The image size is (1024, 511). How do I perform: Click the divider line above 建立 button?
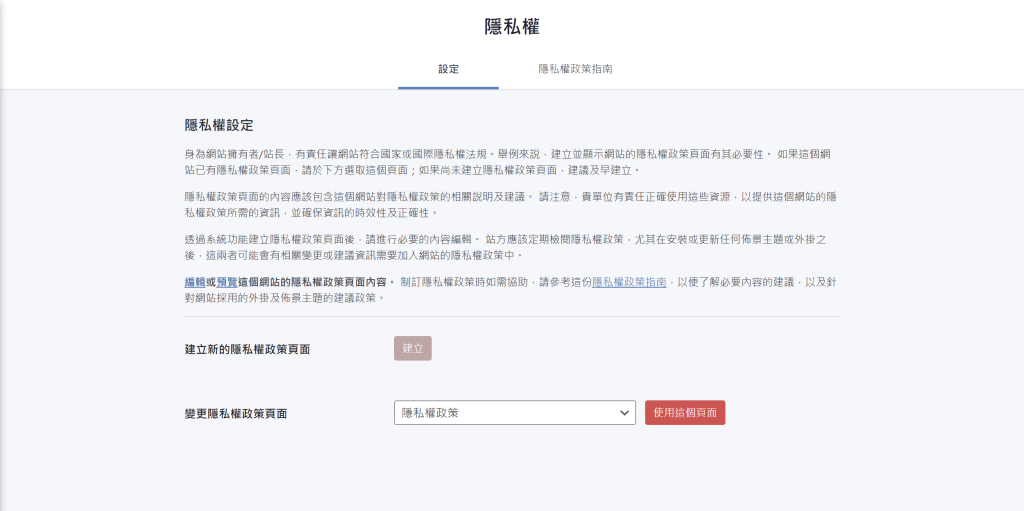click(512, 317)
